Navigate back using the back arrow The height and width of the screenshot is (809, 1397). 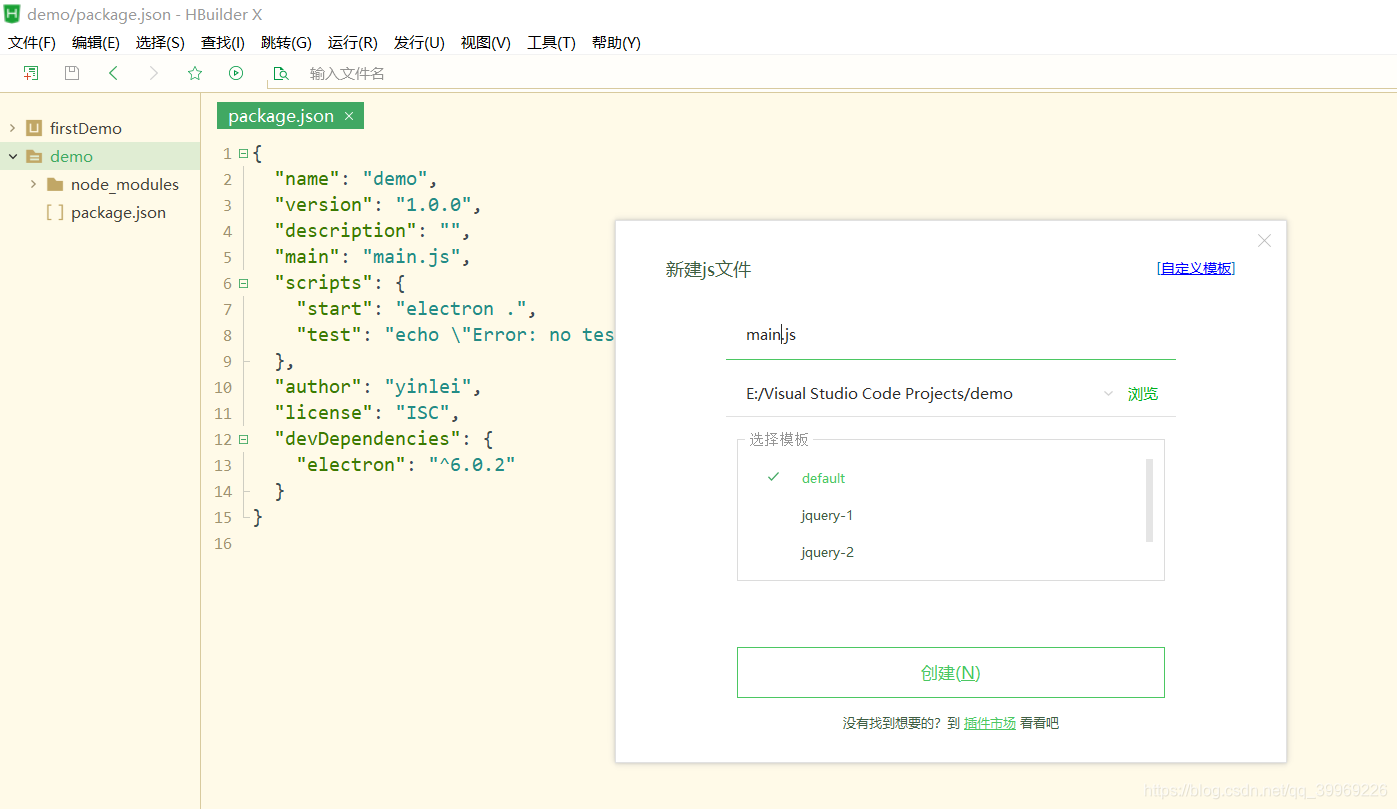tap(113, 72)
